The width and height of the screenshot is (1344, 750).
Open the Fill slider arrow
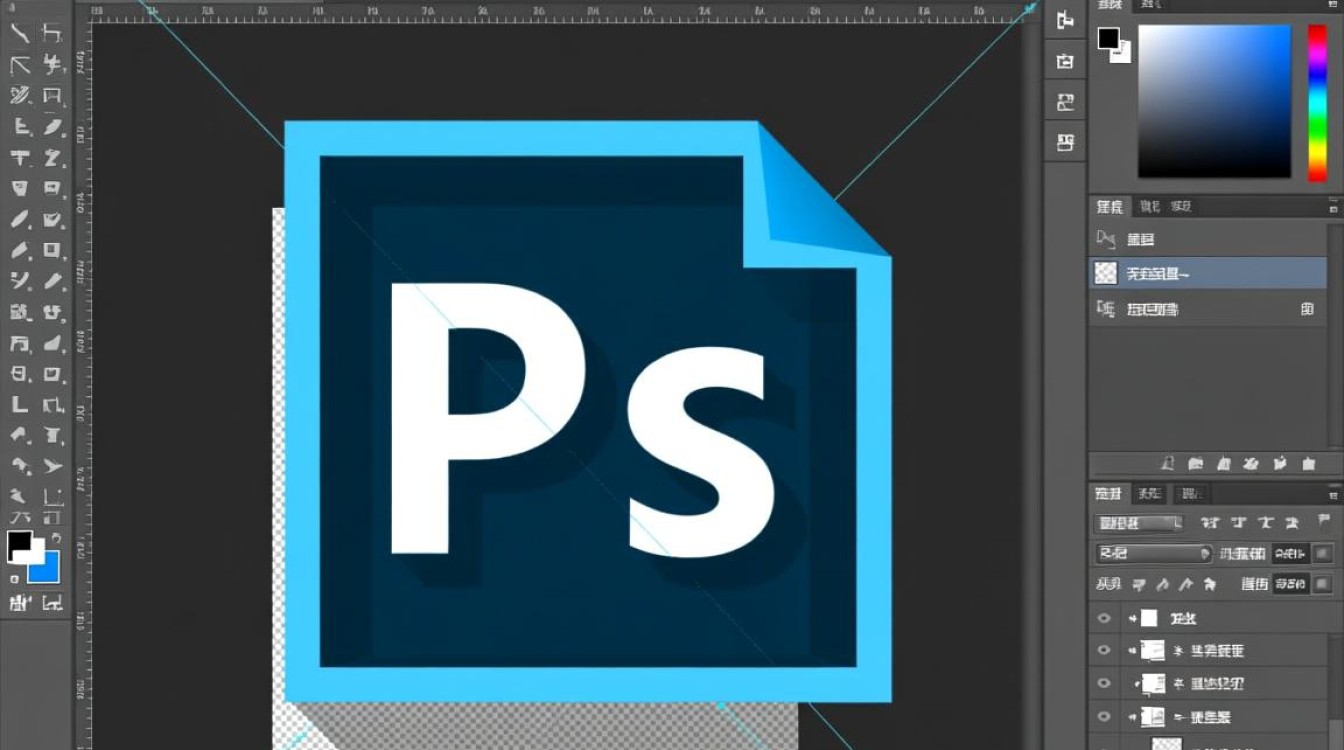[1323, 584]
